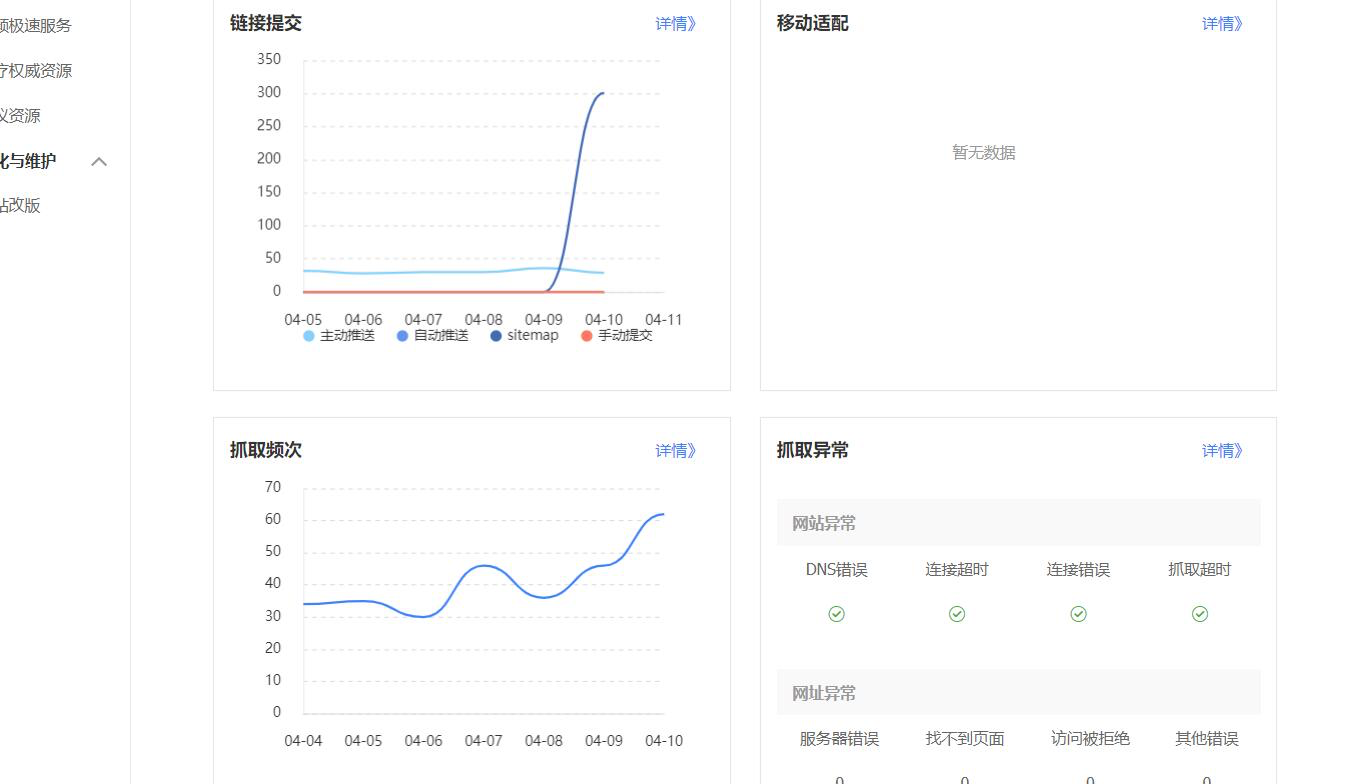
Task: Click the green check under 连接超时
Action: pyautogui.click(x=957, y=614)
